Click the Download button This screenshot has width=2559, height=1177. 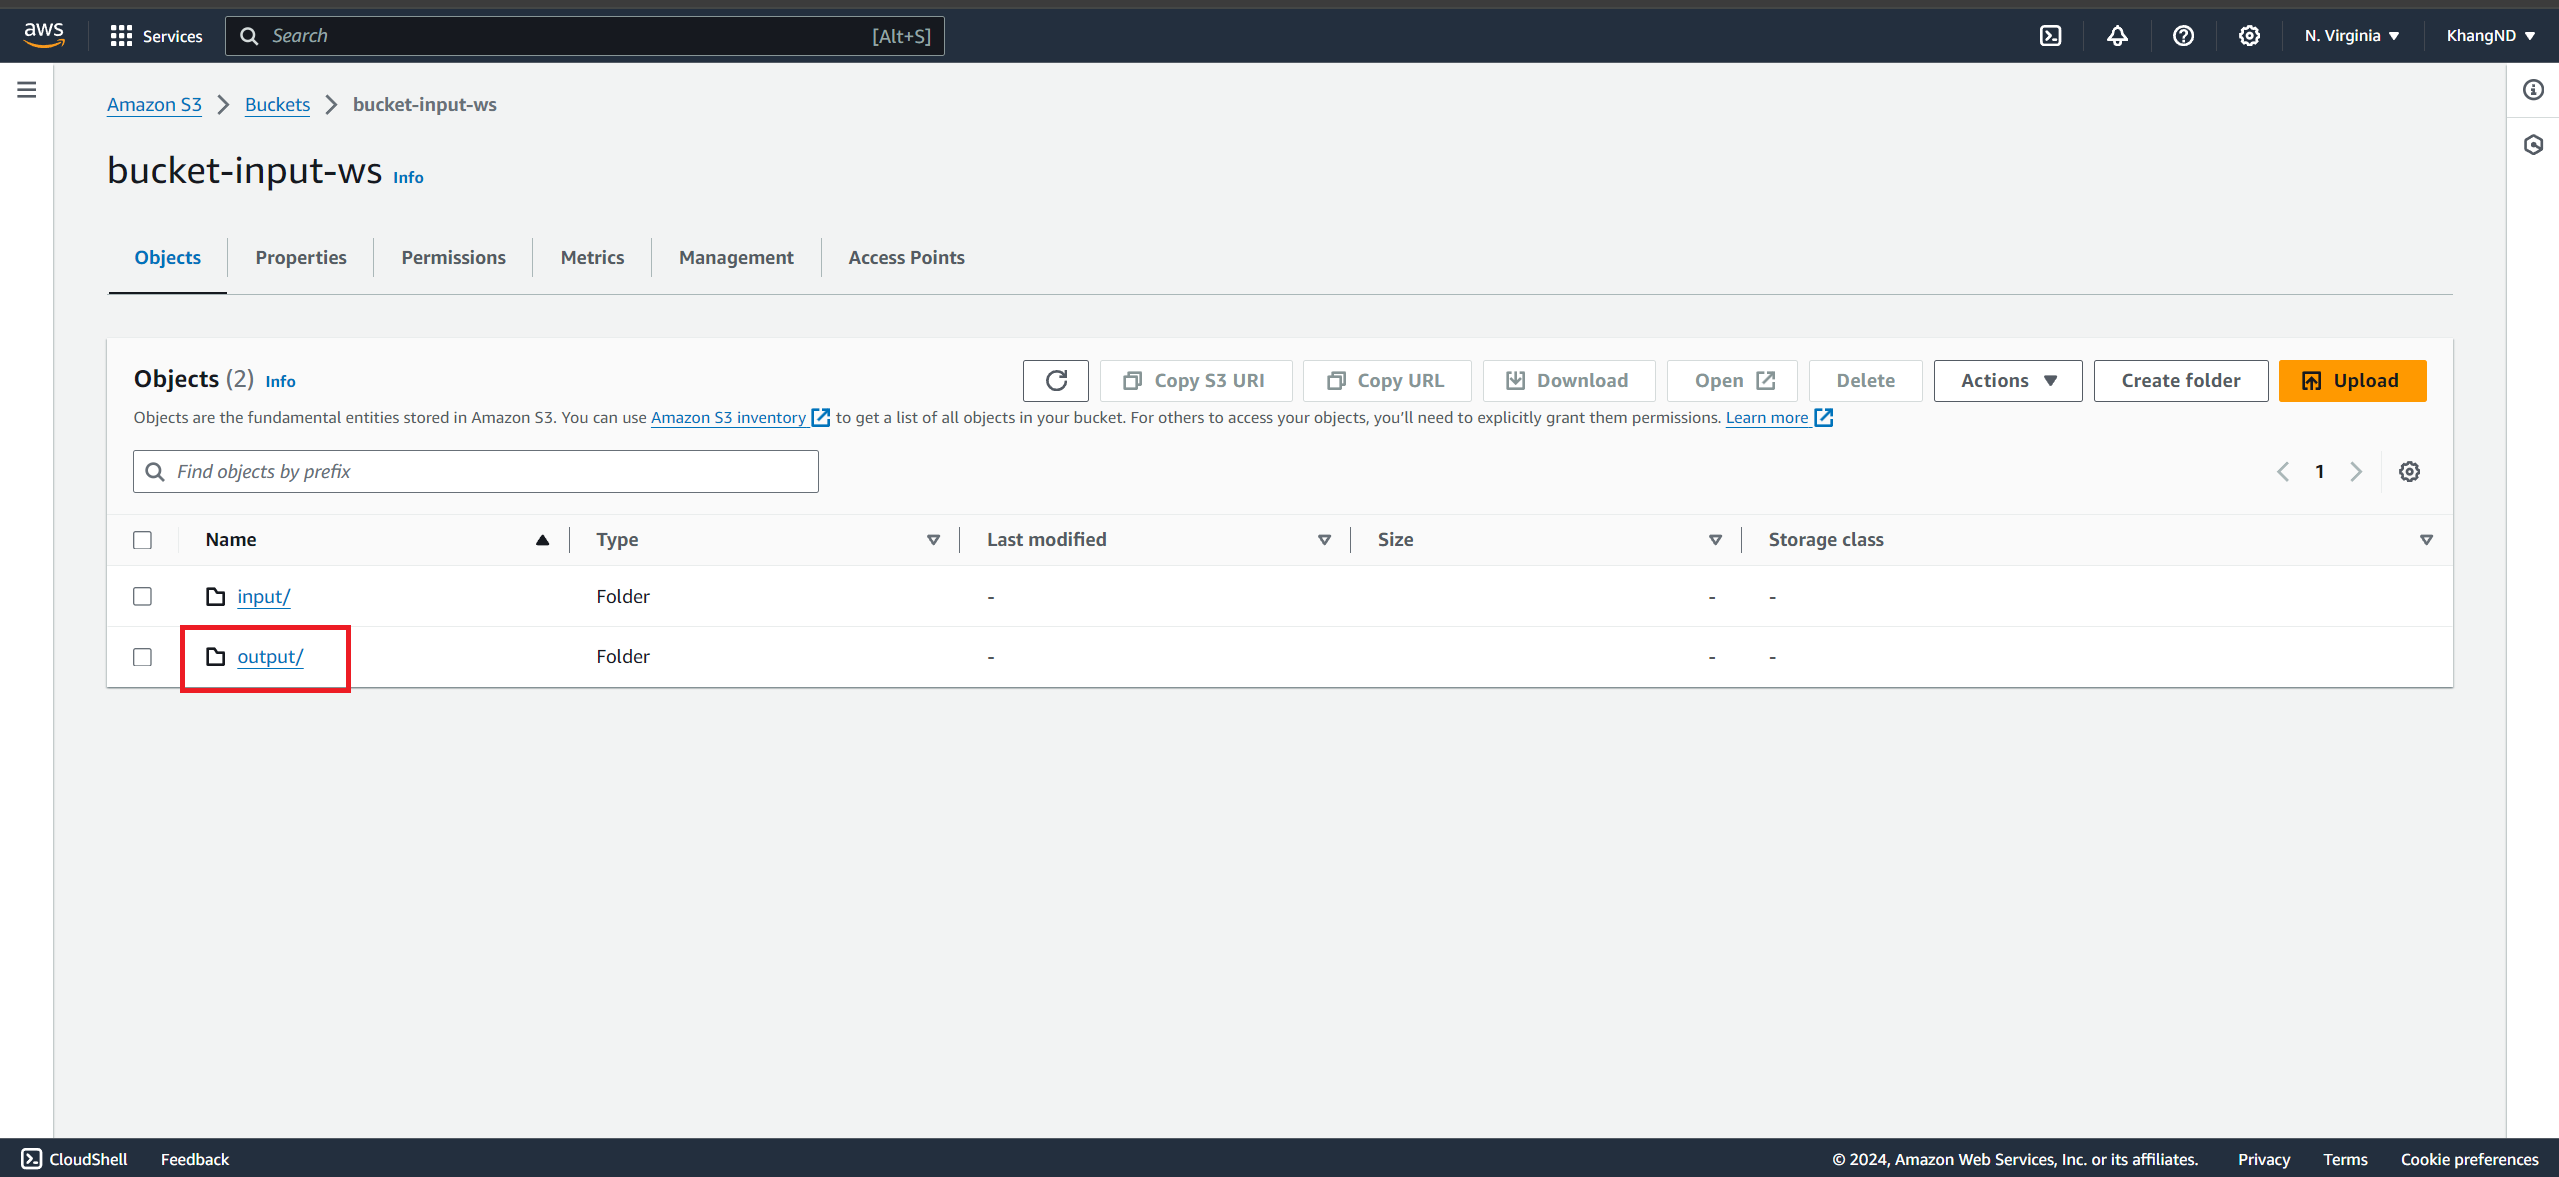[1568, 381]
